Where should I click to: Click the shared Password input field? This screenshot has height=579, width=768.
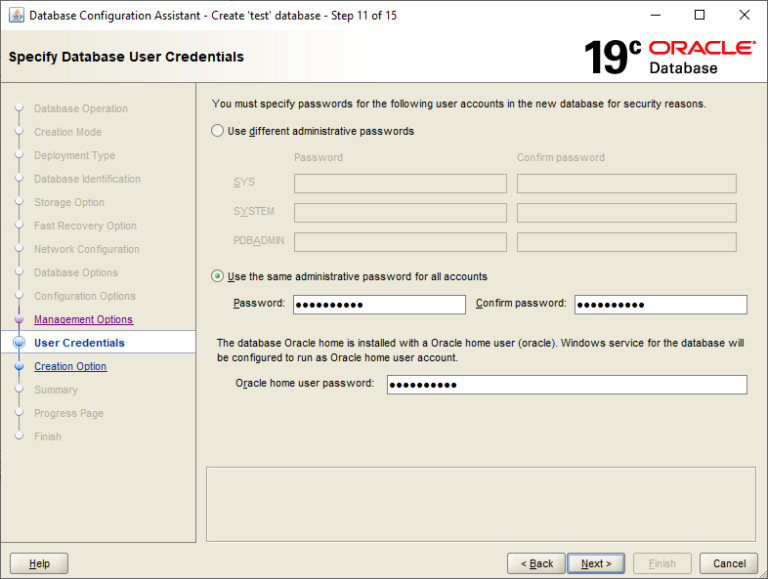coord(379,304)
